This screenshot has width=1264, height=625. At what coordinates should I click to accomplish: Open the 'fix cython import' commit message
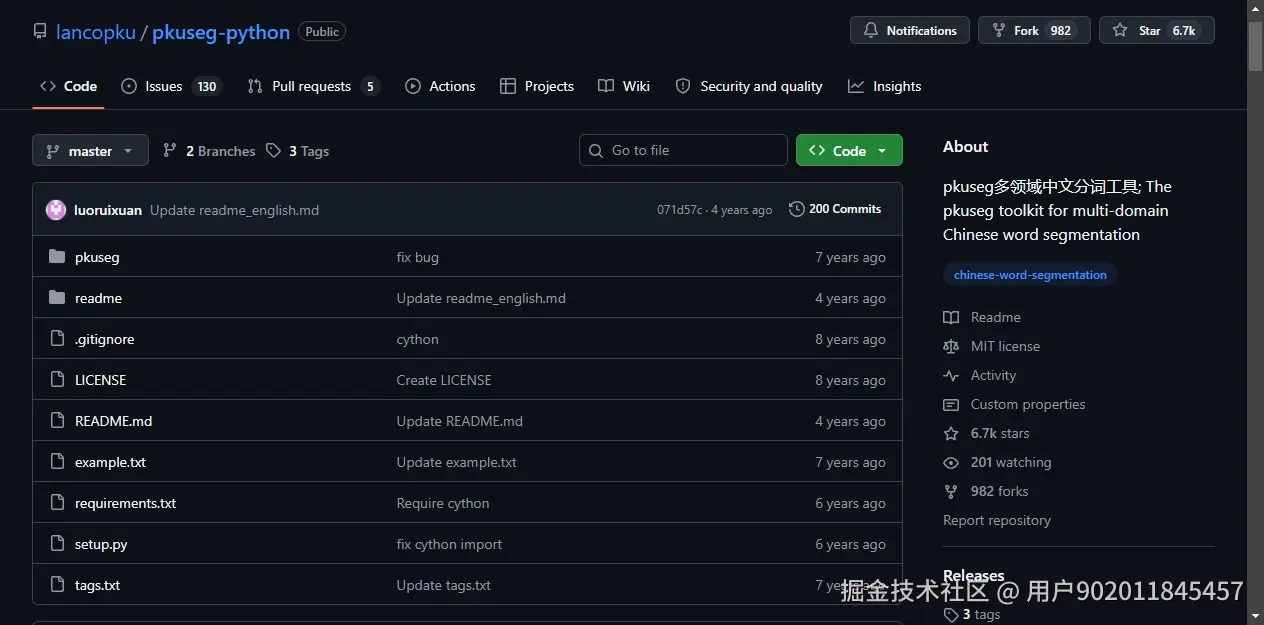tap(449, 544)
